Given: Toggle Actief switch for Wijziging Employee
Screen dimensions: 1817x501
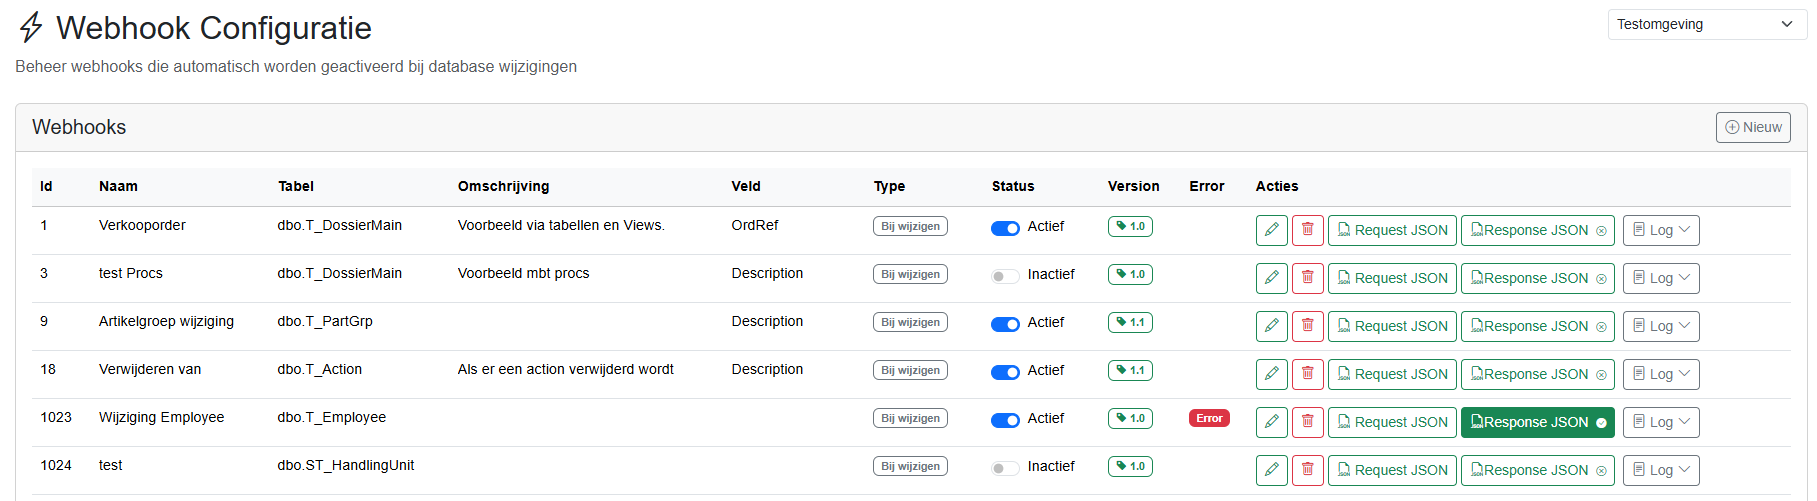Looking at the screenshot, I should [x=1005, y=420].
